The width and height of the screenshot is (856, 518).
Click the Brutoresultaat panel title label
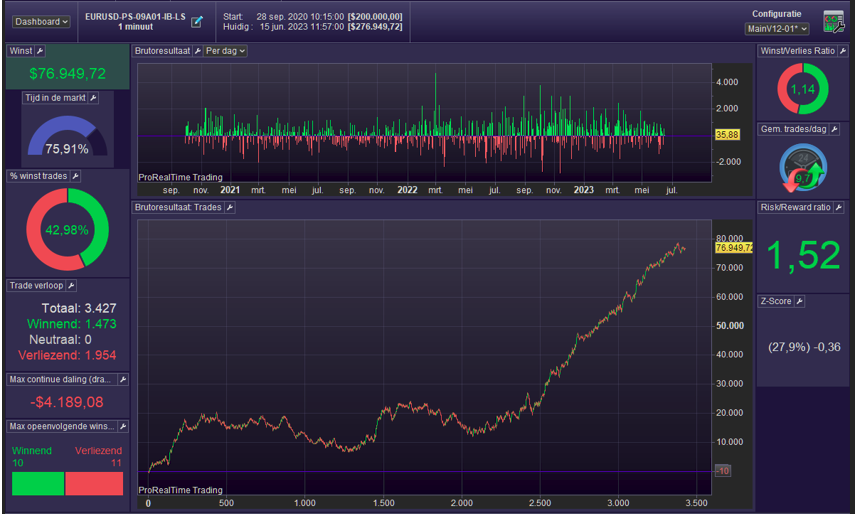pos(163,51)
